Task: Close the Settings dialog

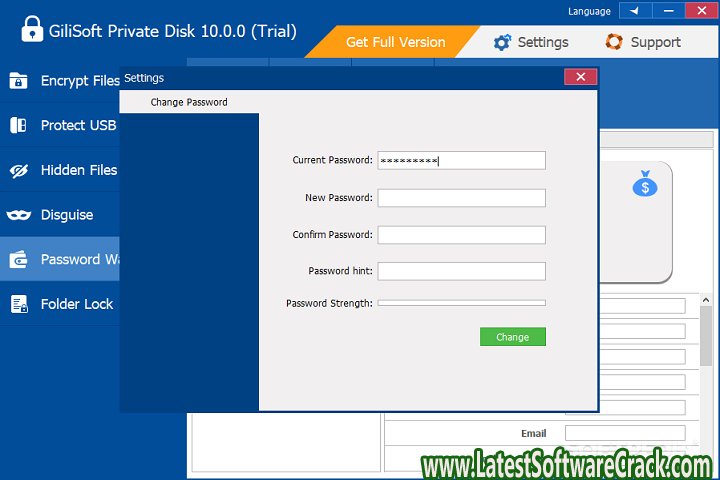Action: pos(580,77)
